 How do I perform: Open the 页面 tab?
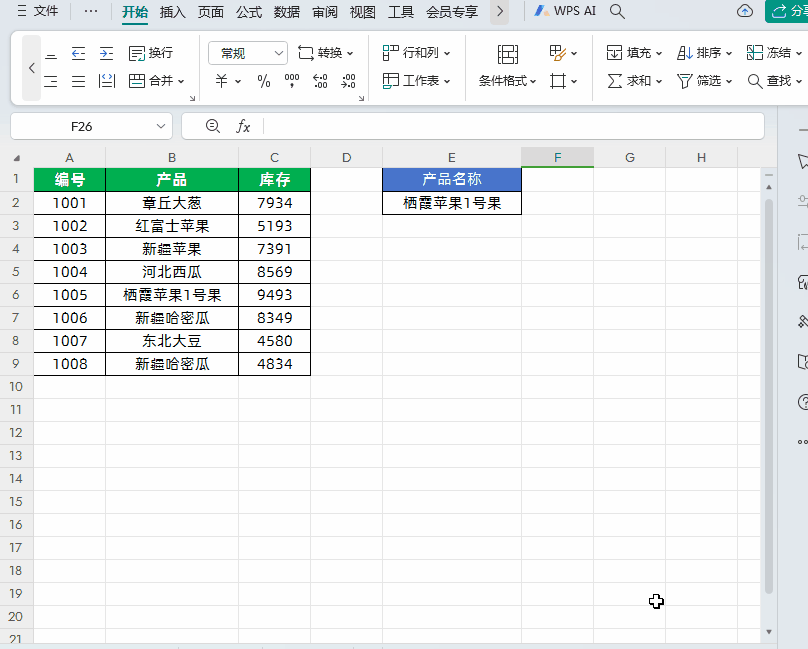pos(211,12)
